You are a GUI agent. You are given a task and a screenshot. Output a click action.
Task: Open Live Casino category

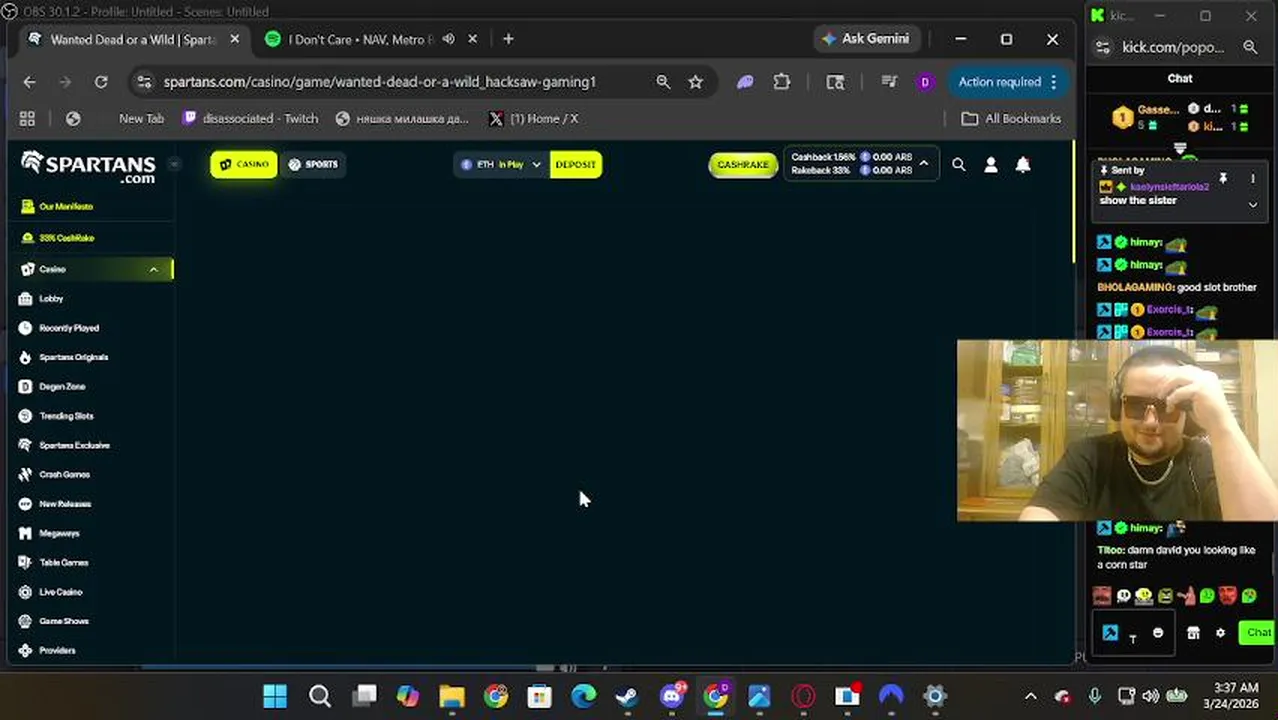click(x=60, y=592)
